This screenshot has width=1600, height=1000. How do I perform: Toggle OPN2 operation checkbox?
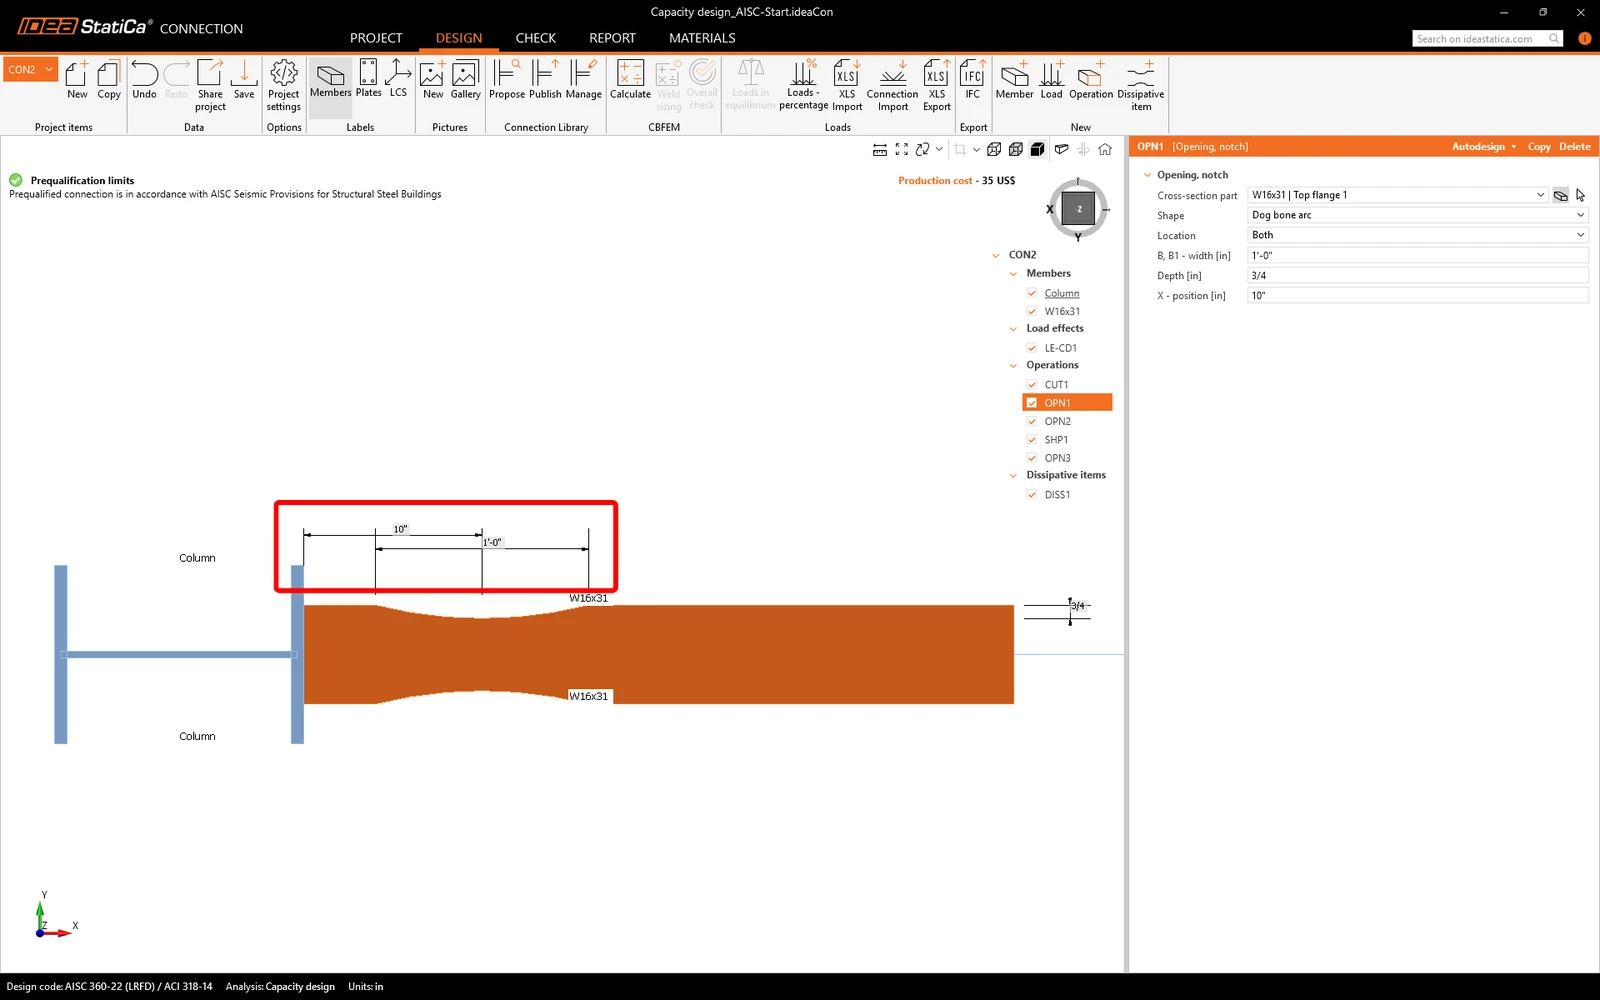(x=1032, y=421)
